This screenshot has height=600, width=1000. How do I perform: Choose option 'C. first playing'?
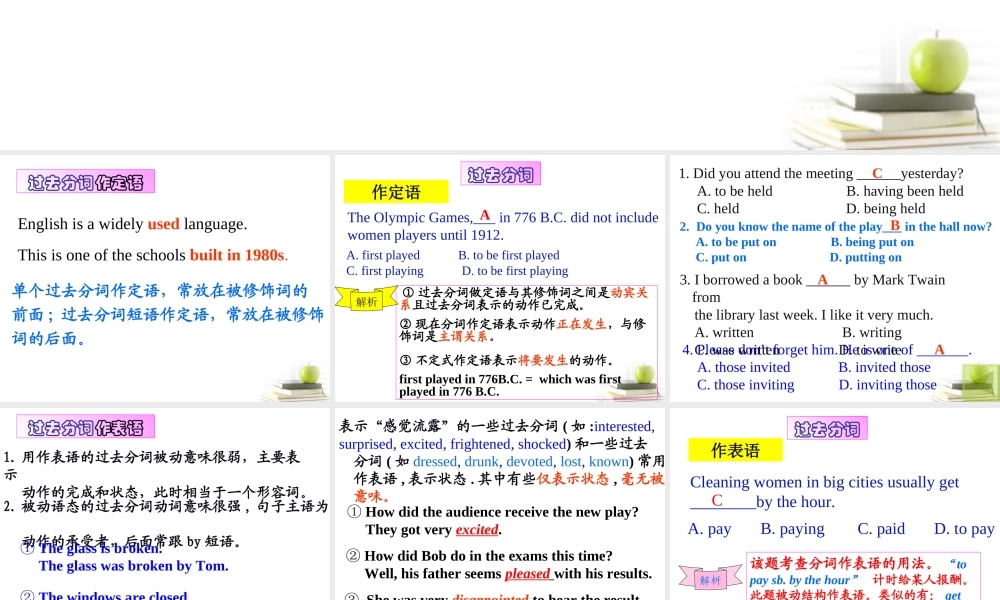(385, 270)
